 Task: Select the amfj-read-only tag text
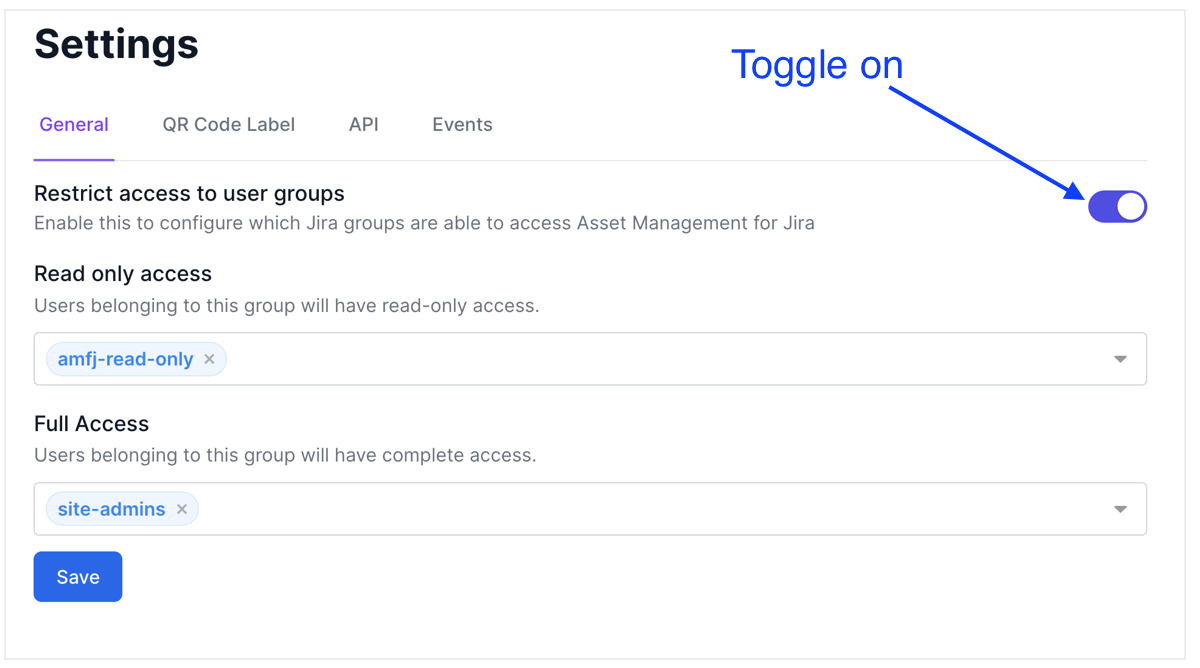[125, 359]
